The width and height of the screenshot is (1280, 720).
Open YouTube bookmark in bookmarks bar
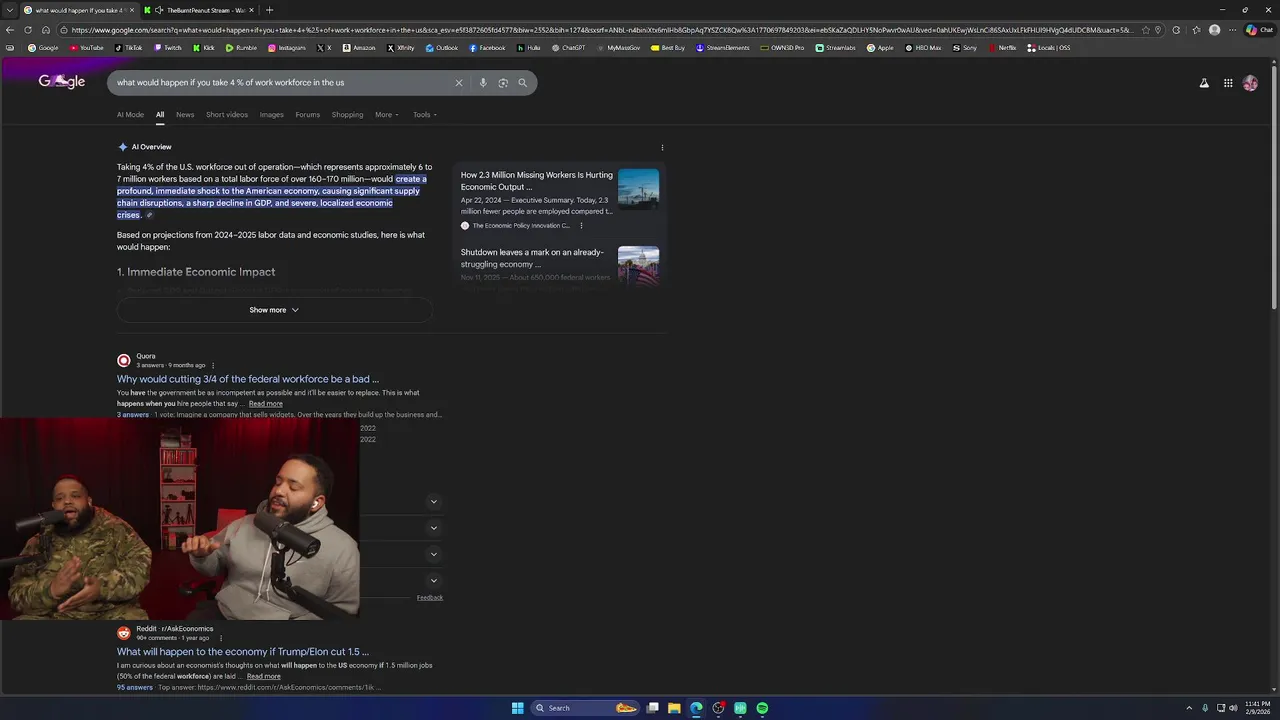click(x=87, y=48)
